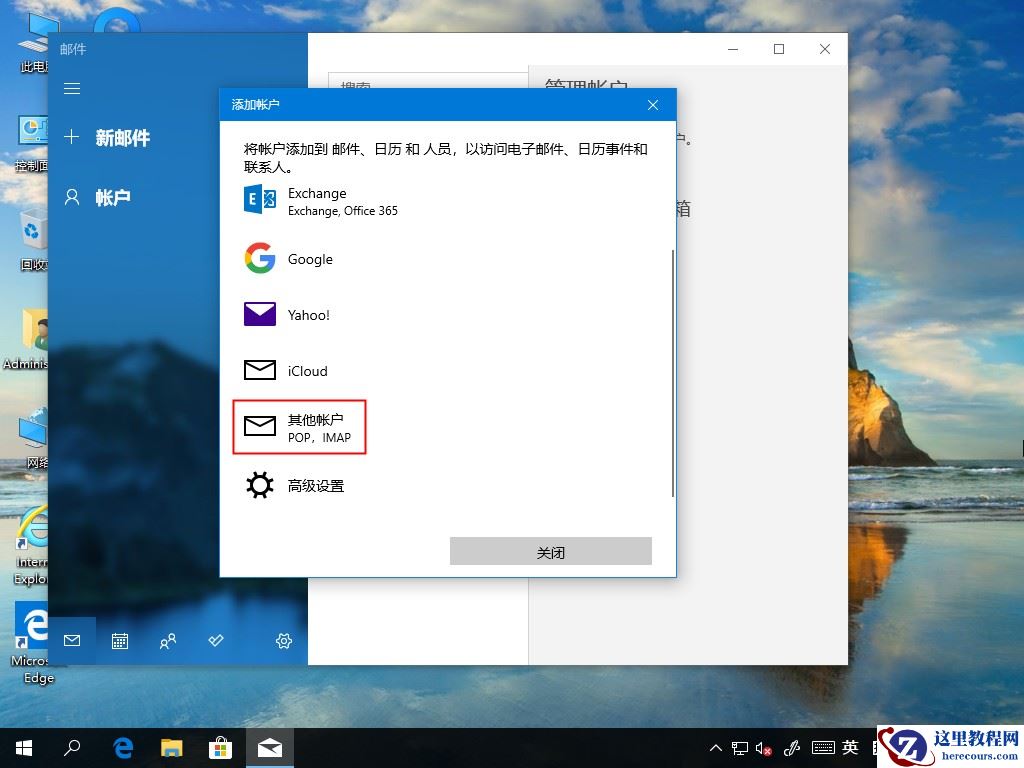
Task: Open the 英 language indicator menu
Action: click(849, 747)
